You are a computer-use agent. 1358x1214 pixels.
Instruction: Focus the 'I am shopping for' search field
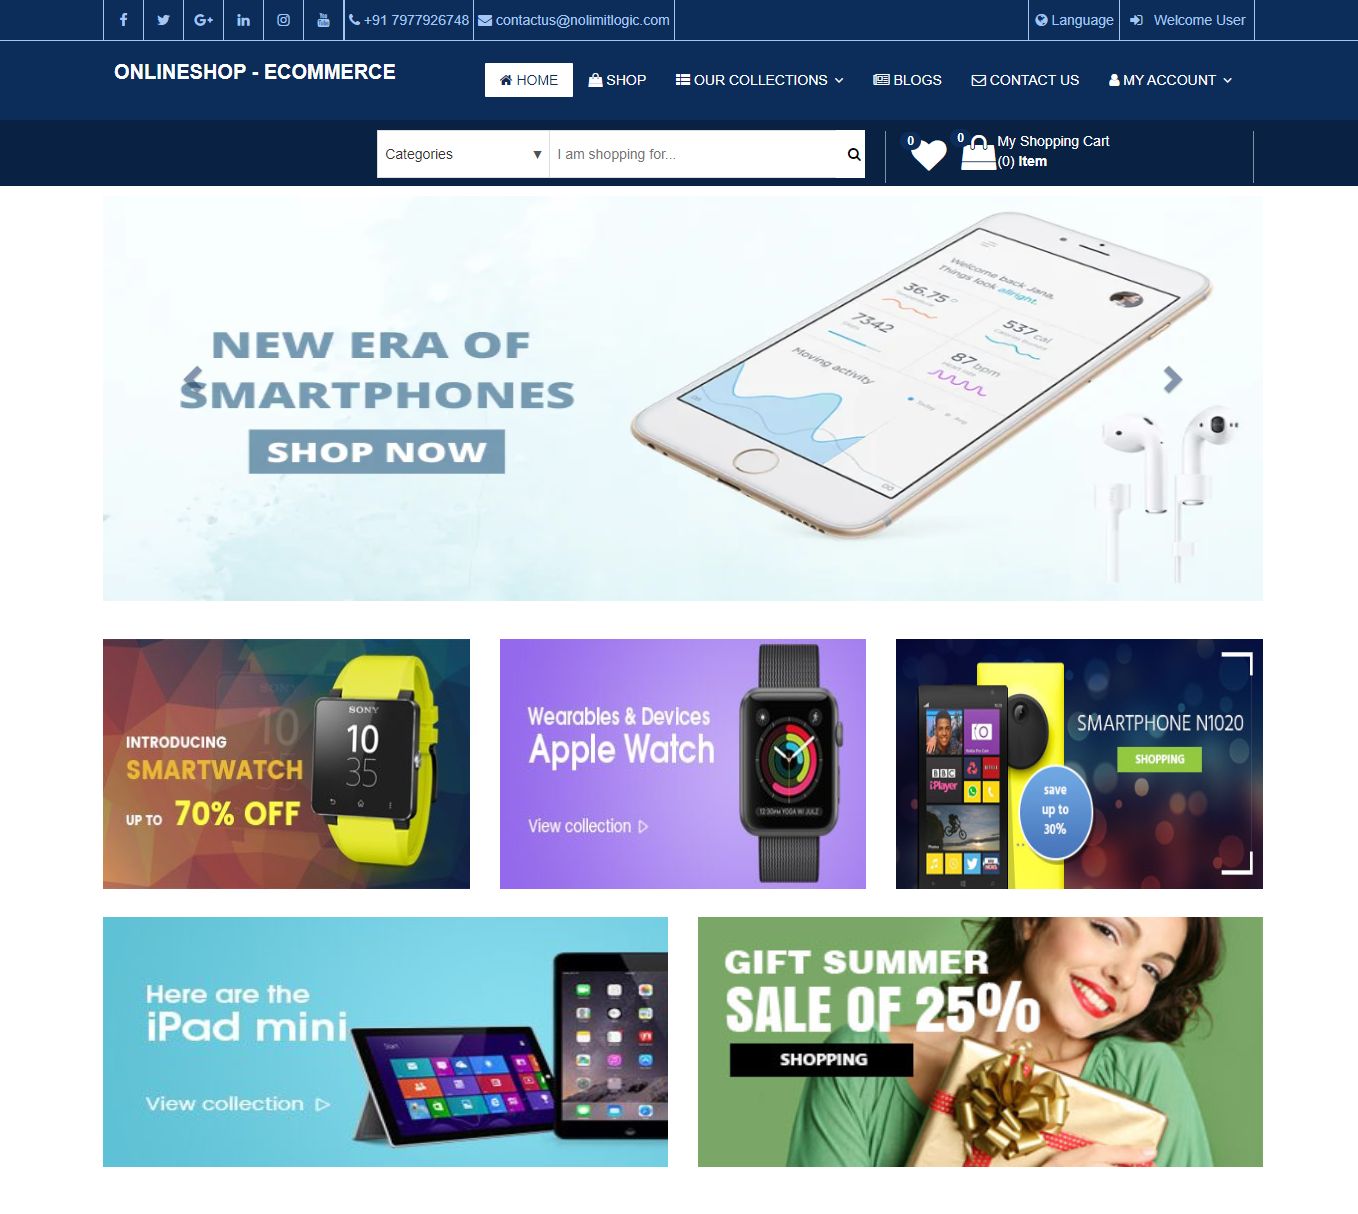(695, 154)
